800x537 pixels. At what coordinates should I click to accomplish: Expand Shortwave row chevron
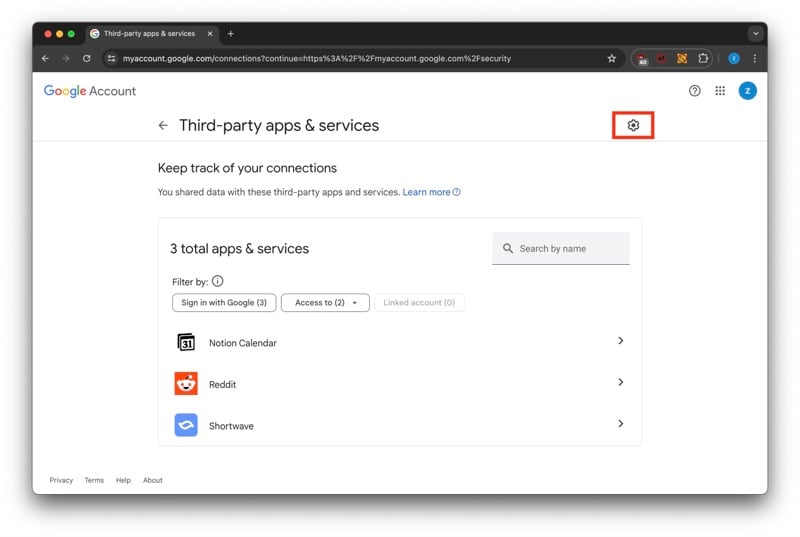pos(620,424)
